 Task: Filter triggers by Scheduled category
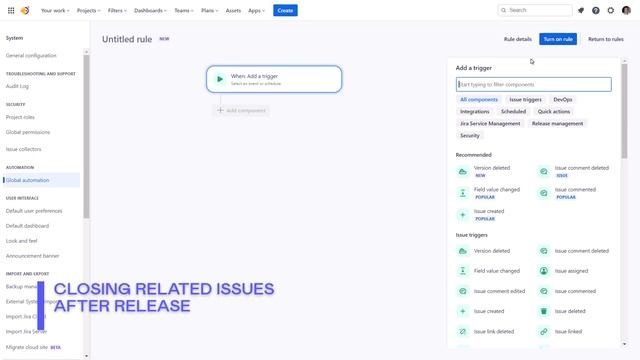[513, 111]
